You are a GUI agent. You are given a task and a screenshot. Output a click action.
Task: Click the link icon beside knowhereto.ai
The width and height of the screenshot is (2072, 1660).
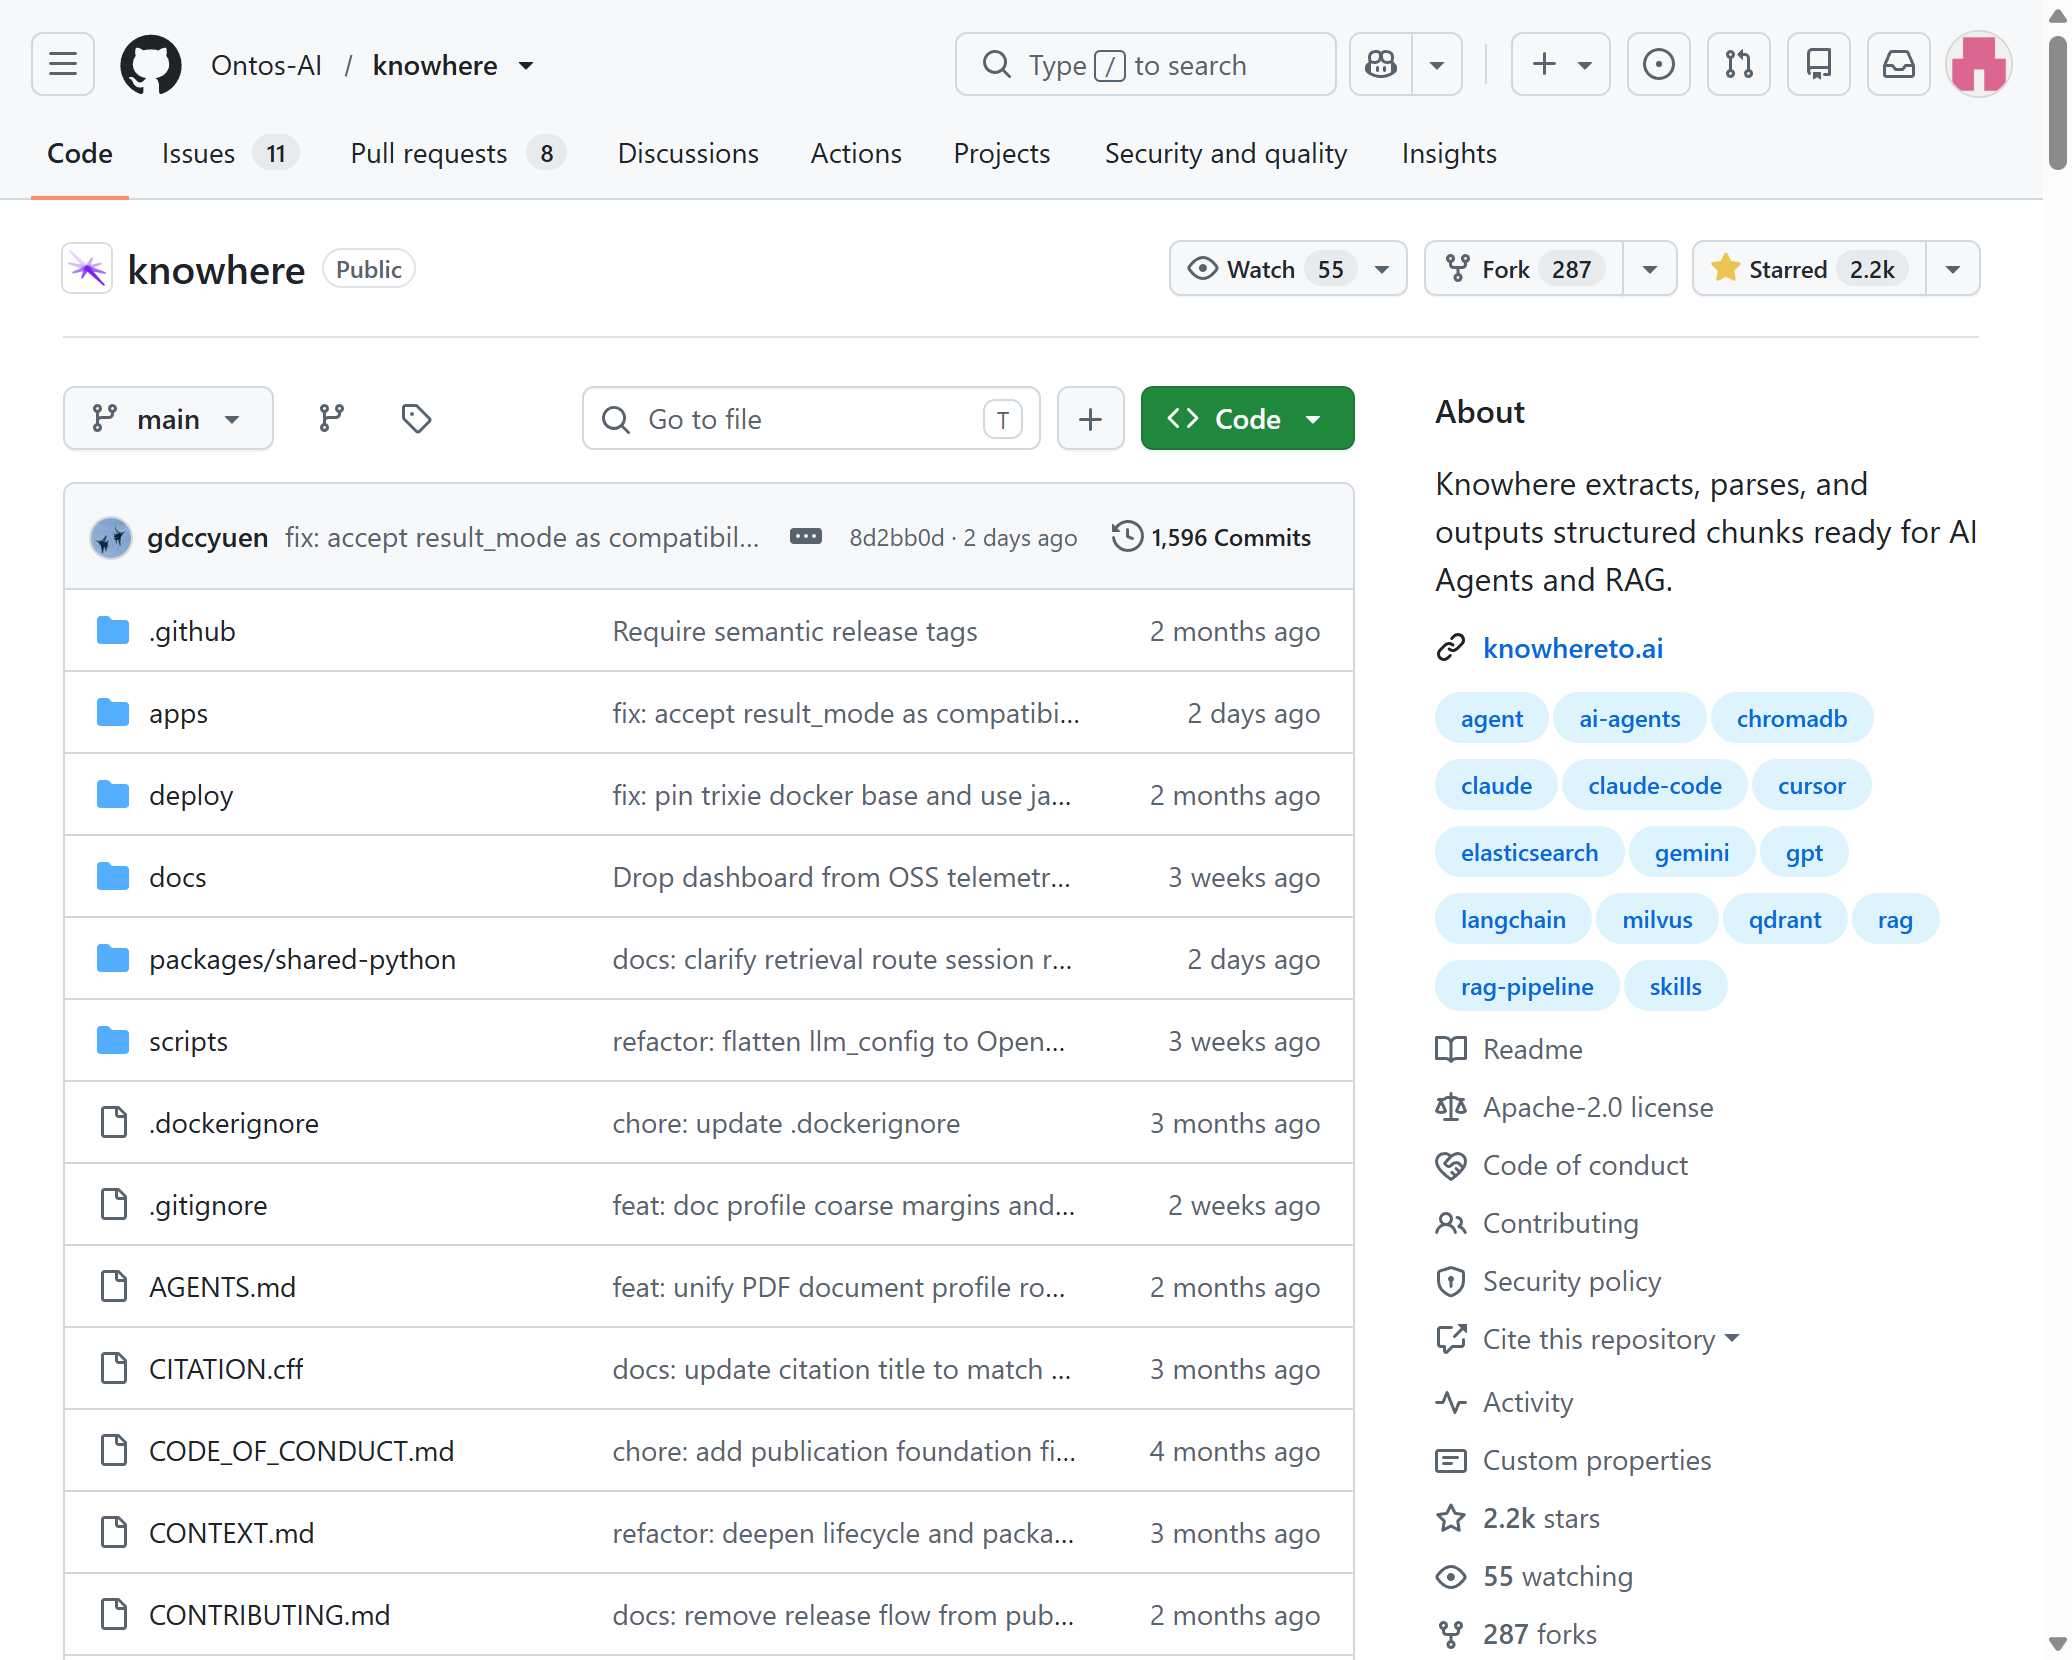pyautogui.click(x=1451, y=648)
